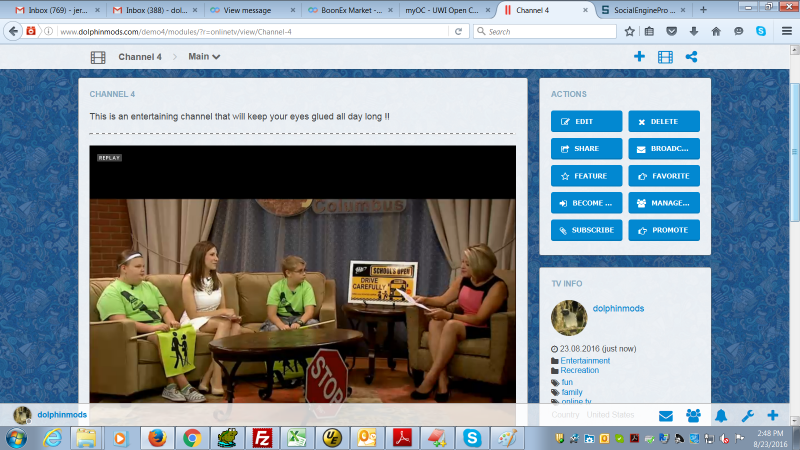Click the Subscribe action button

(587, 230)
